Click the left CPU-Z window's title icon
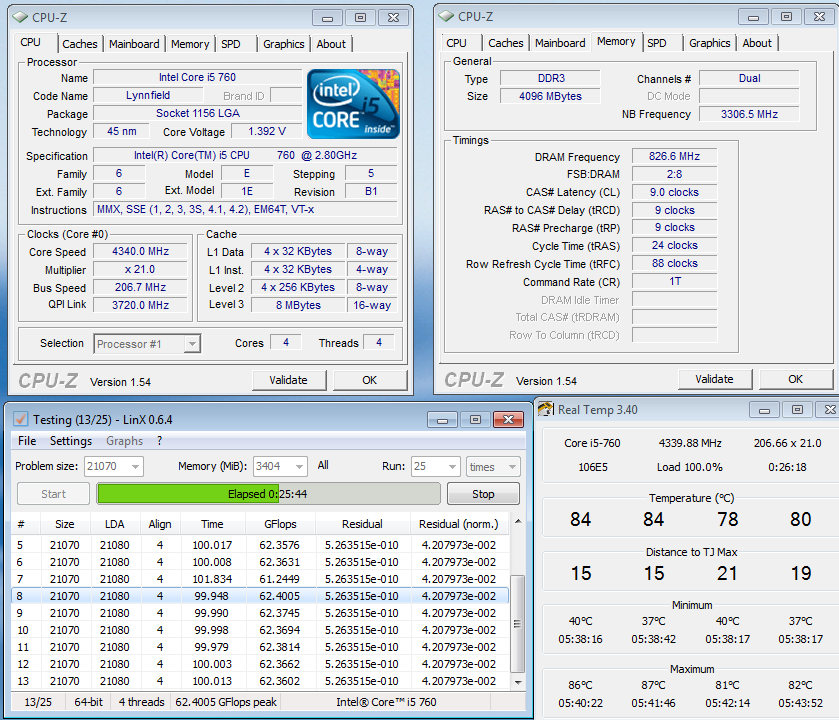Image resolution: width=839 pixels, height=720 pixels. click(21, 17)
